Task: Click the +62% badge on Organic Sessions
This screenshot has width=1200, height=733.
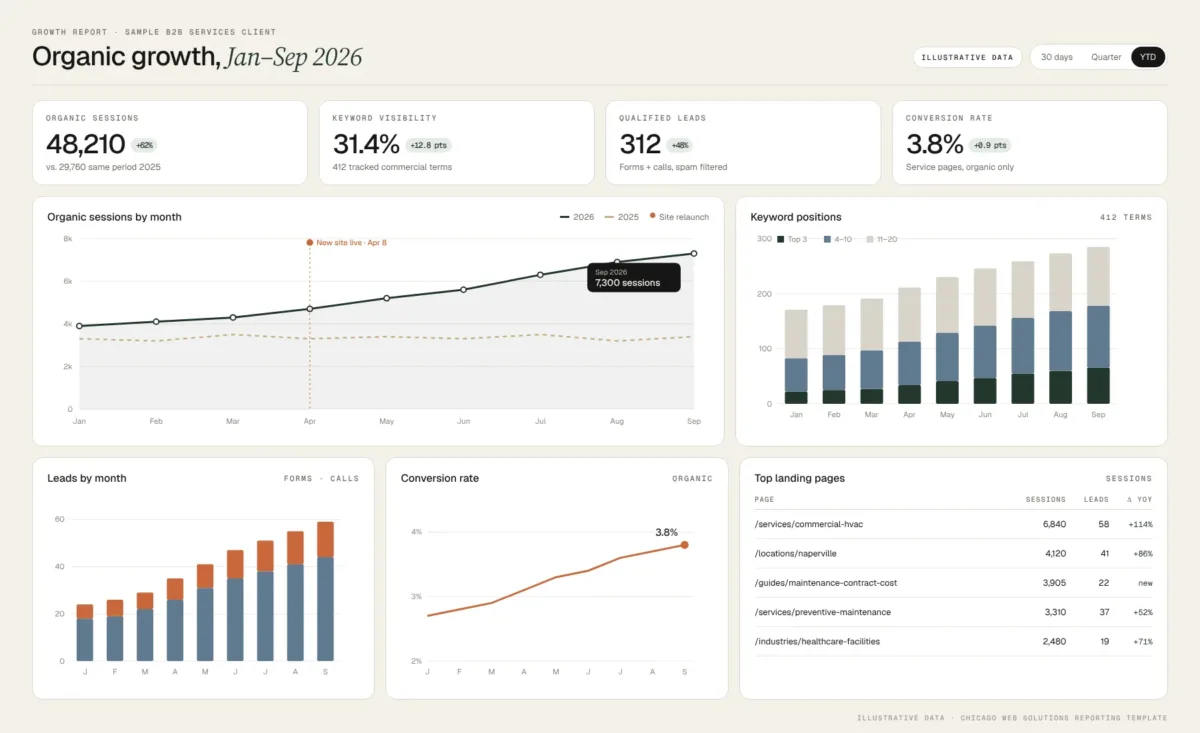Action: coord(144,145)
